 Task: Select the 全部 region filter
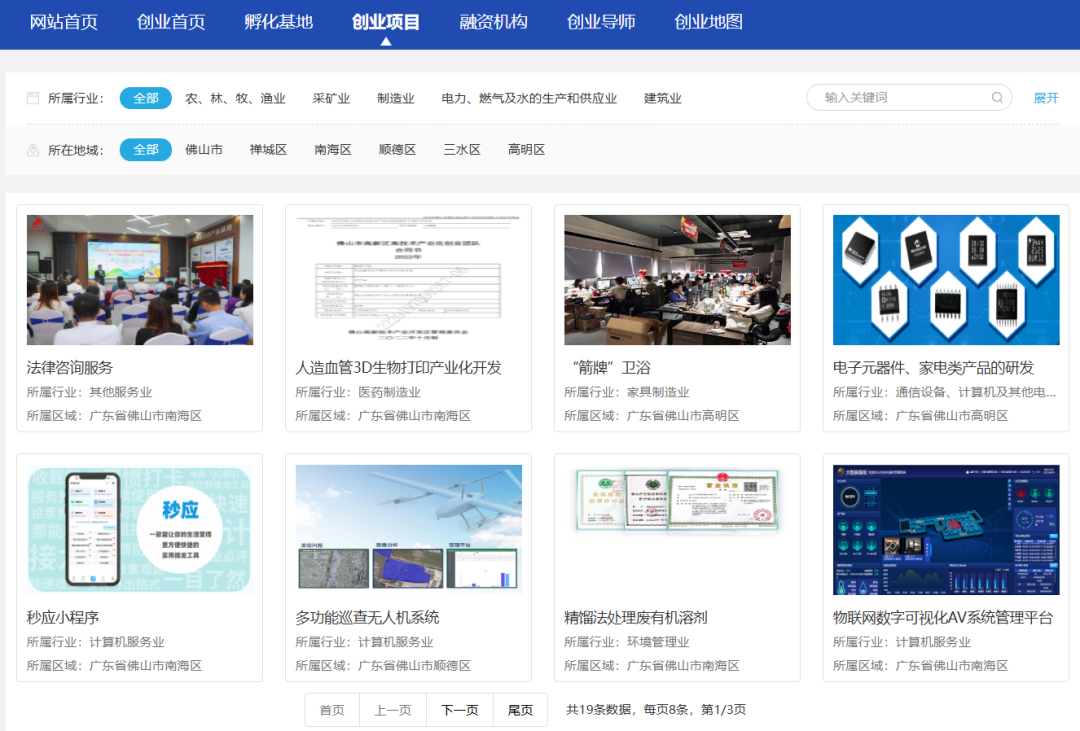pos(145,150)
